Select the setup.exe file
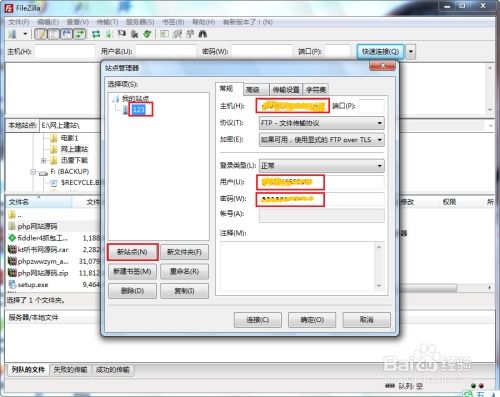Viewport: 500px width, 397px height. [x=33, y=285]
